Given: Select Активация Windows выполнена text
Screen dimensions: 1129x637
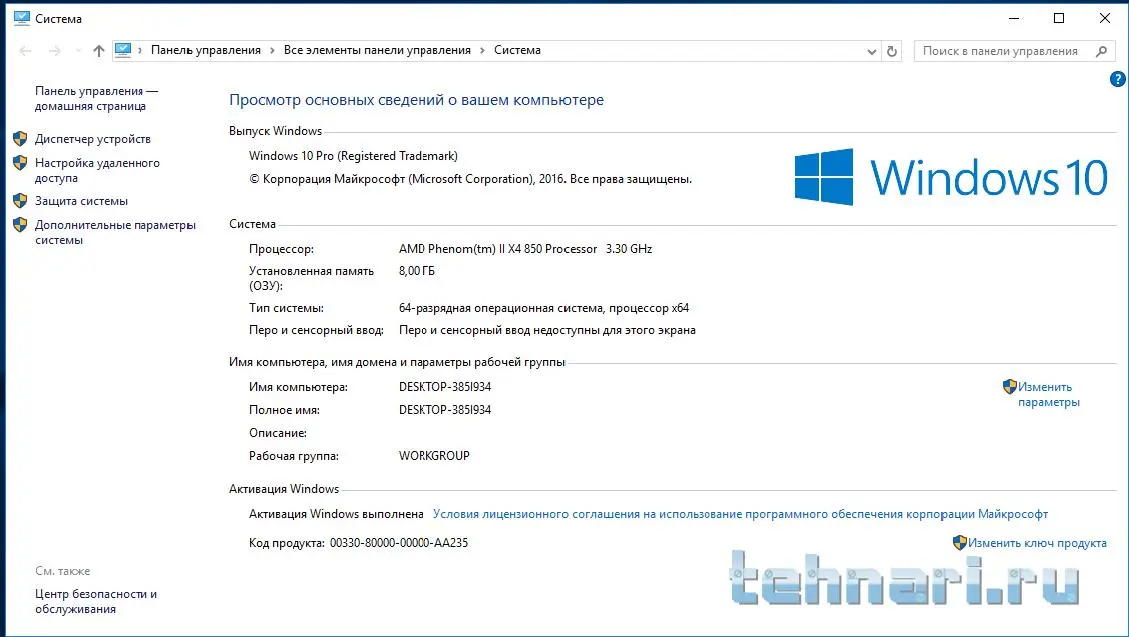Looking at the screenshot, I should click(336, 514).
